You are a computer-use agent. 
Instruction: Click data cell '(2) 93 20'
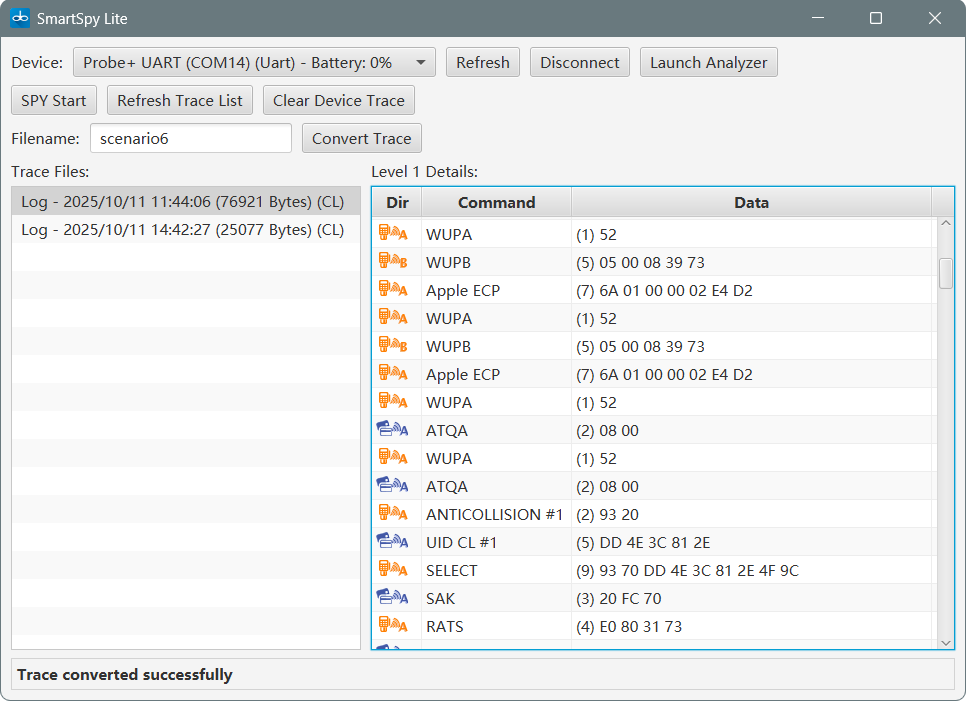pyautogui.click(x=751, y=514)
